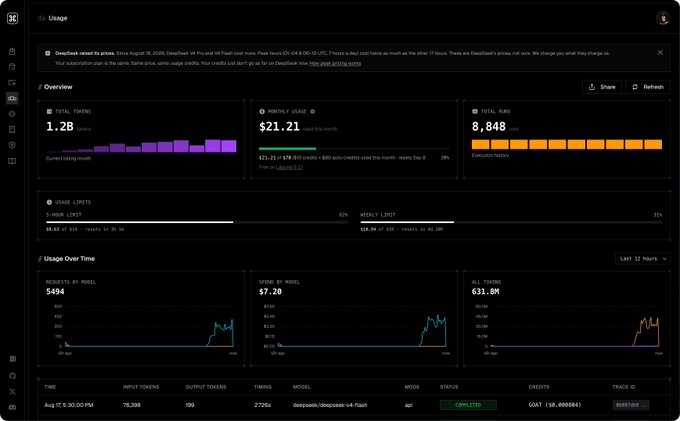Viewport: 680px width, 421px height.
Task: Open the 'Last 12 hours' time range dropdown
Action: 643,258
